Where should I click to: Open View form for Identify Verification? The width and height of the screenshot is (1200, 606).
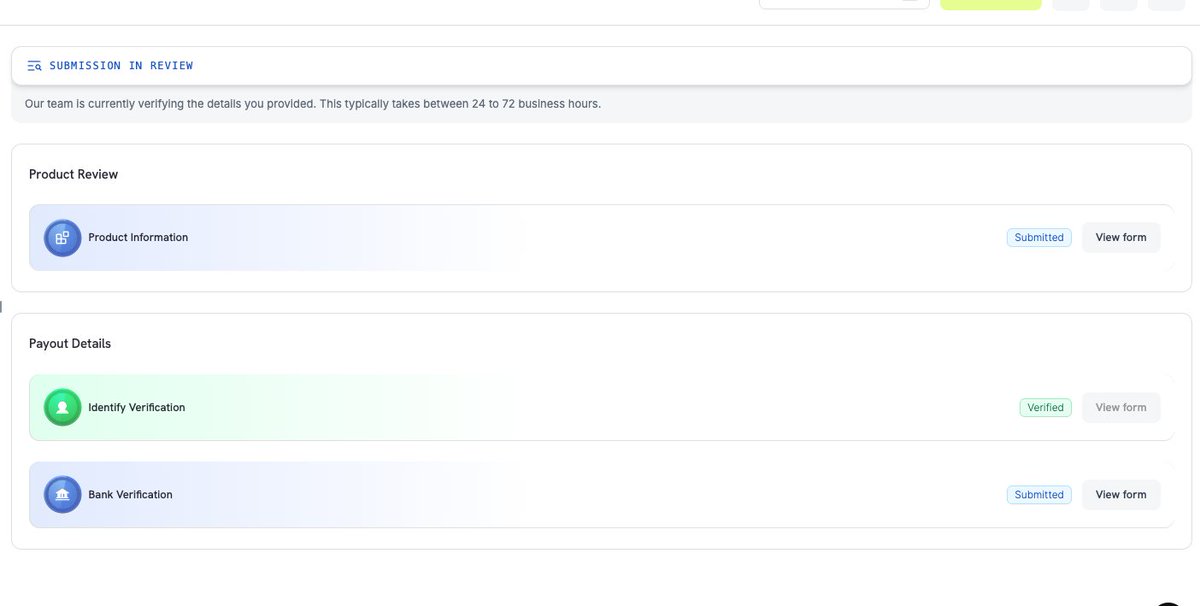(1121, 408)
